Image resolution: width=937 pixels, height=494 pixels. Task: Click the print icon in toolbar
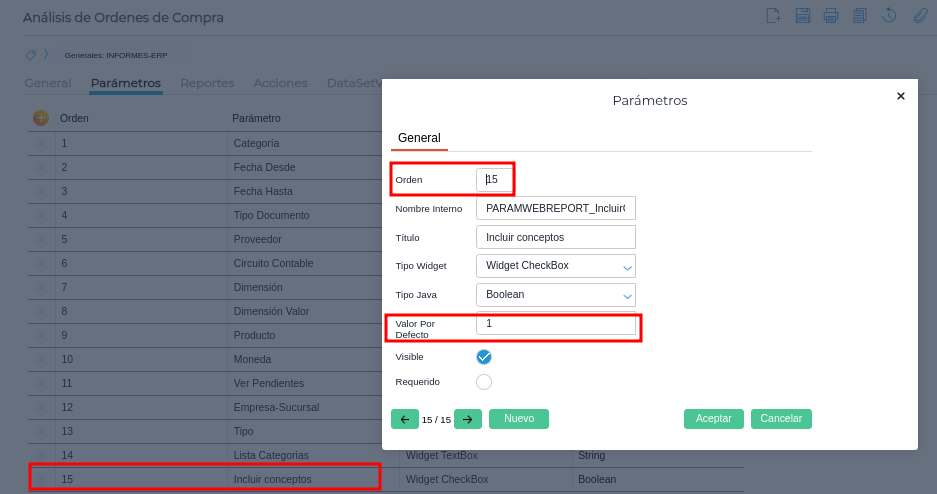831,15
